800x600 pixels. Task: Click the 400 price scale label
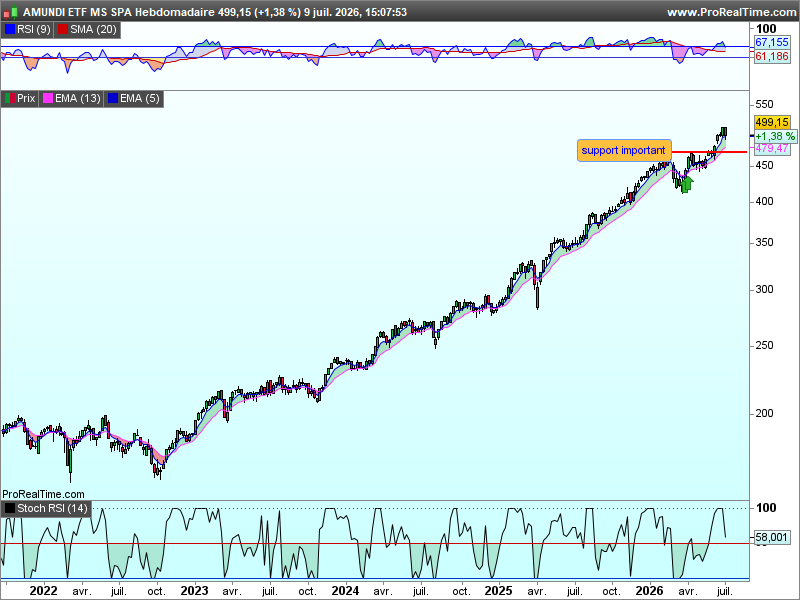click(764, 202)
